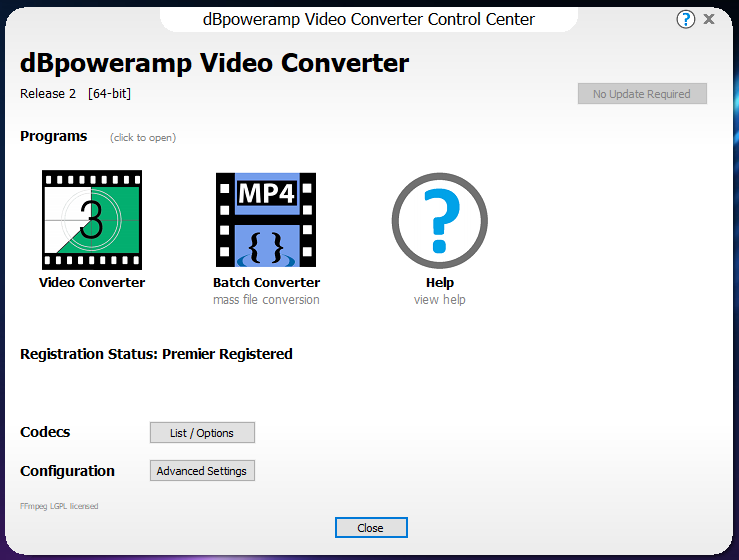Click the title bar help question icon
This screenshot has width=739, height=560.
click(x=685, y=19)
